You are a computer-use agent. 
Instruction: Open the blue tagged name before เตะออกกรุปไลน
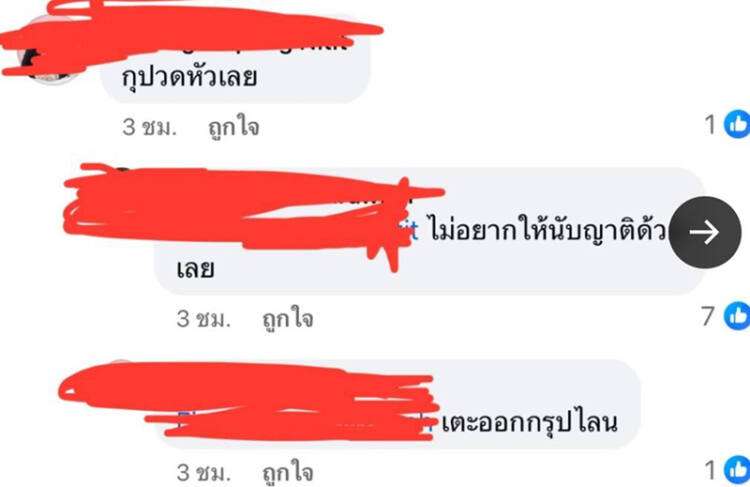[306, 422]
